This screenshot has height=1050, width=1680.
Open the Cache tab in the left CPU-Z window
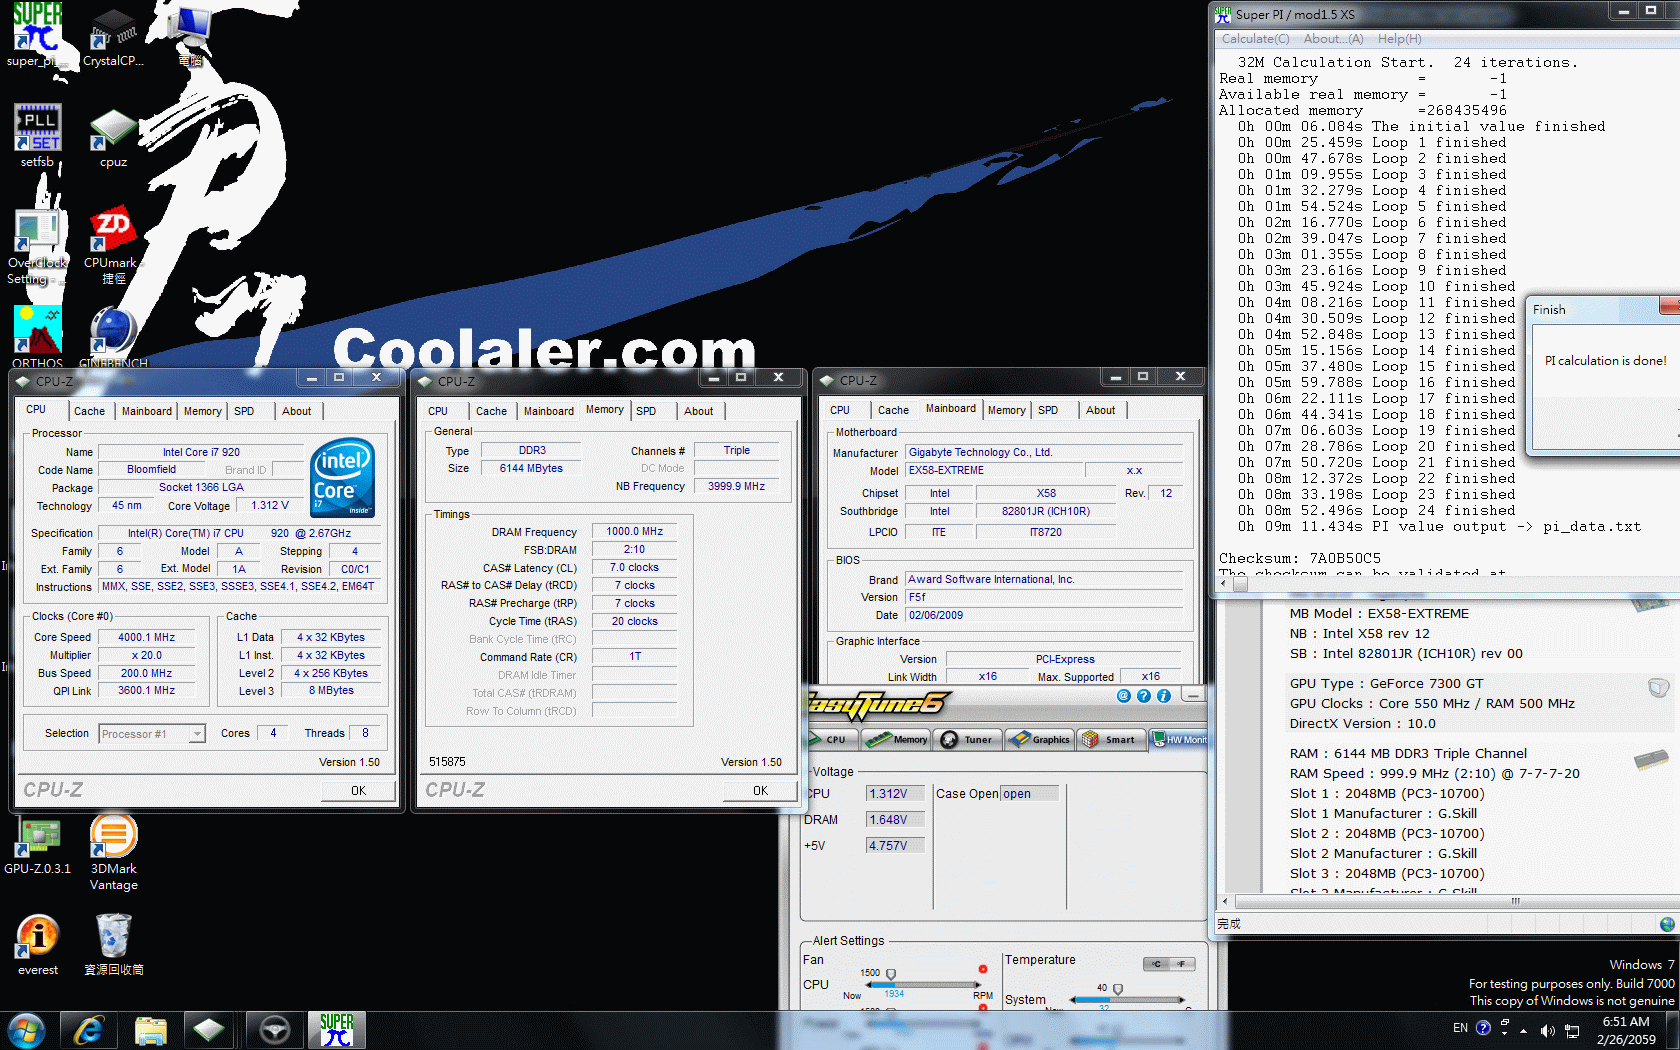pyautogui.click(x=89, y=411)
